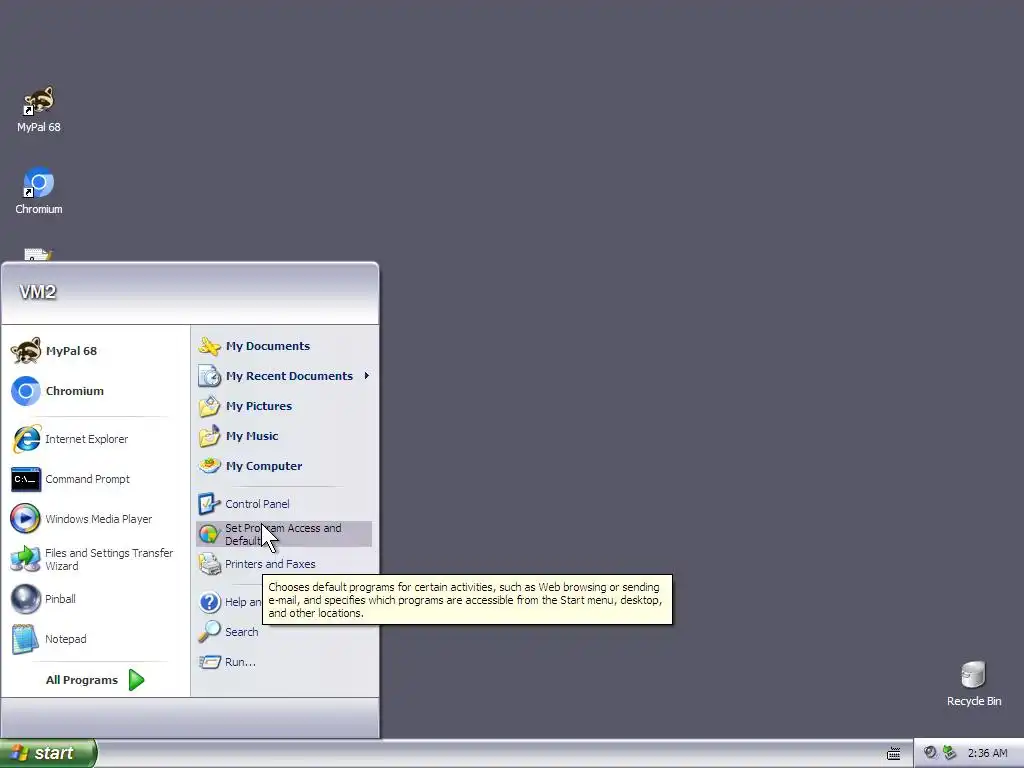Click the Files and Settings Transfer Wizard icon
The height and width of the screenshot is (768, 1024).
[26, 559]
